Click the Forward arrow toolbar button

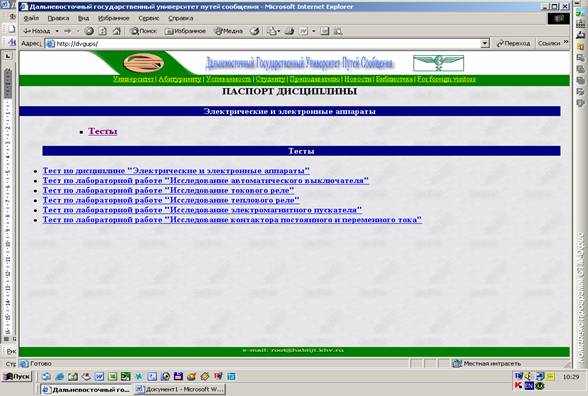68,31
